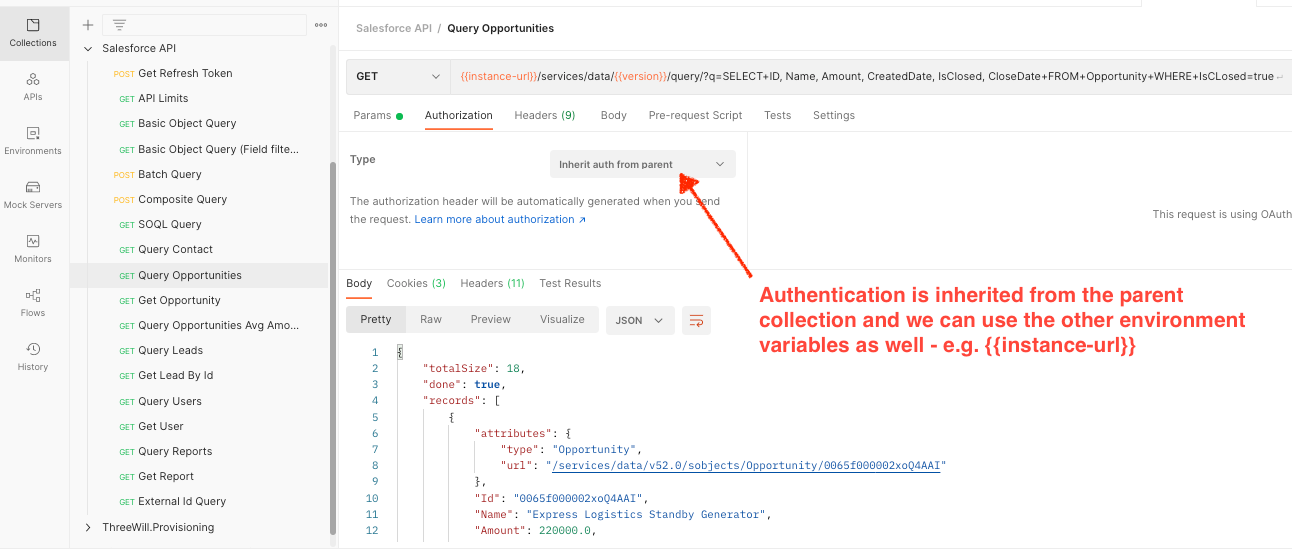This screenshot has width=1292, height=550.
Task: Open the Monitors sidebar section
Action: tap(33, 248)
